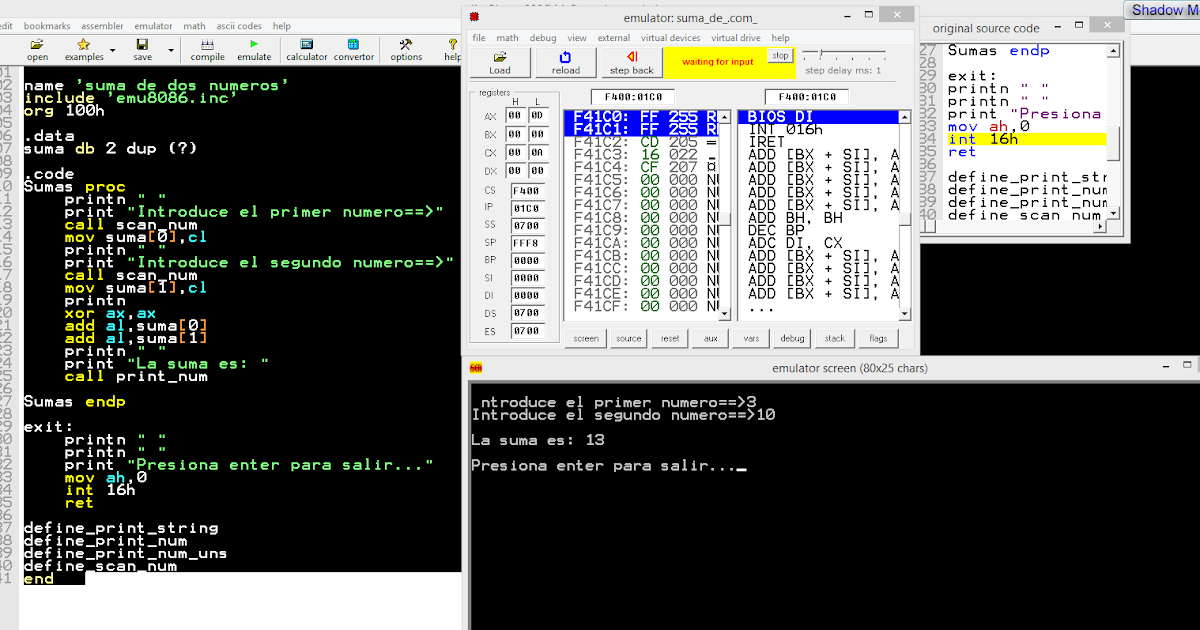Click step back to reverse execution
The image size is (1200, 630).
point(630,62)
